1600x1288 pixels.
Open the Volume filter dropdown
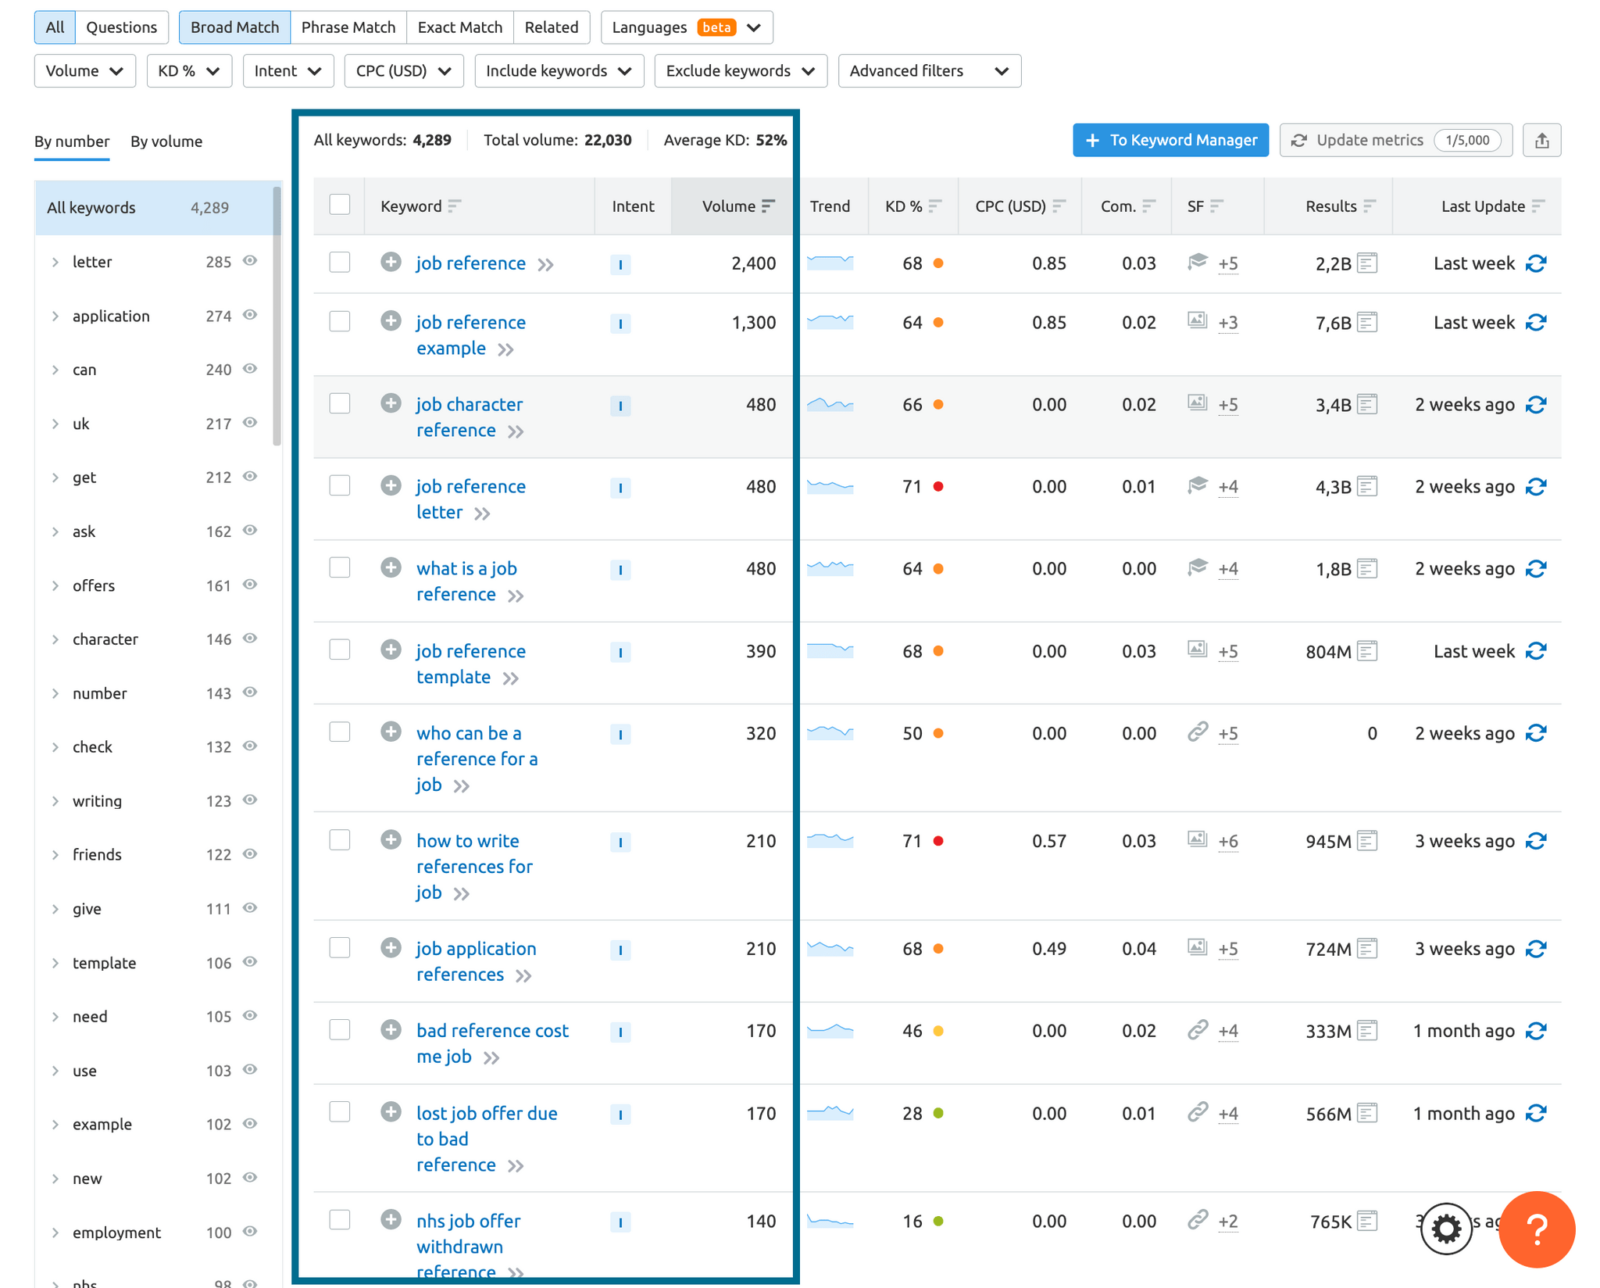pos(84,71)
